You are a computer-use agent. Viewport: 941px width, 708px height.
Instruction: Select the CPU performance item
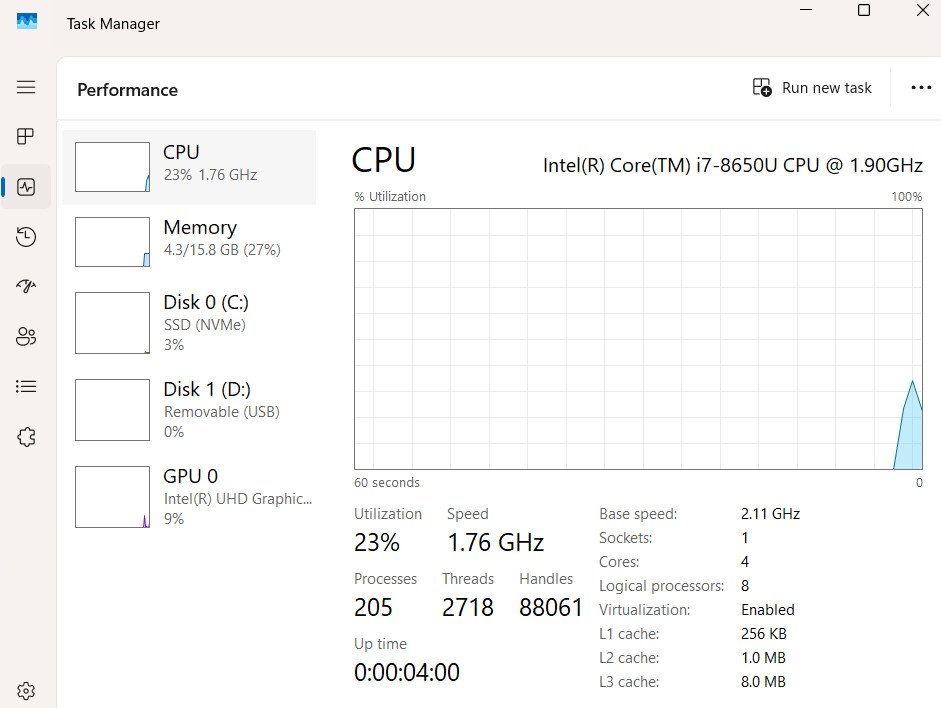click(189, 167)
